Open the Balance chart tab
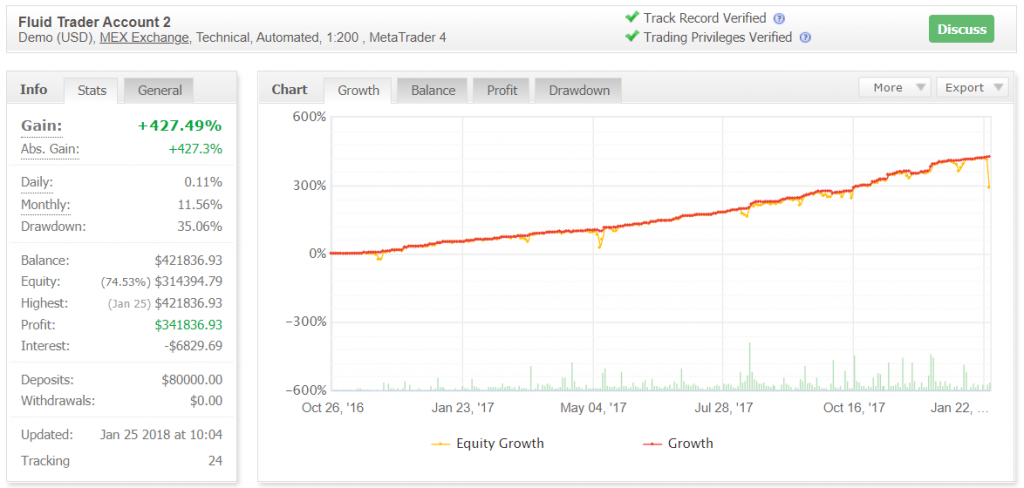This screenshot has width=1024, height=488. 433,90
